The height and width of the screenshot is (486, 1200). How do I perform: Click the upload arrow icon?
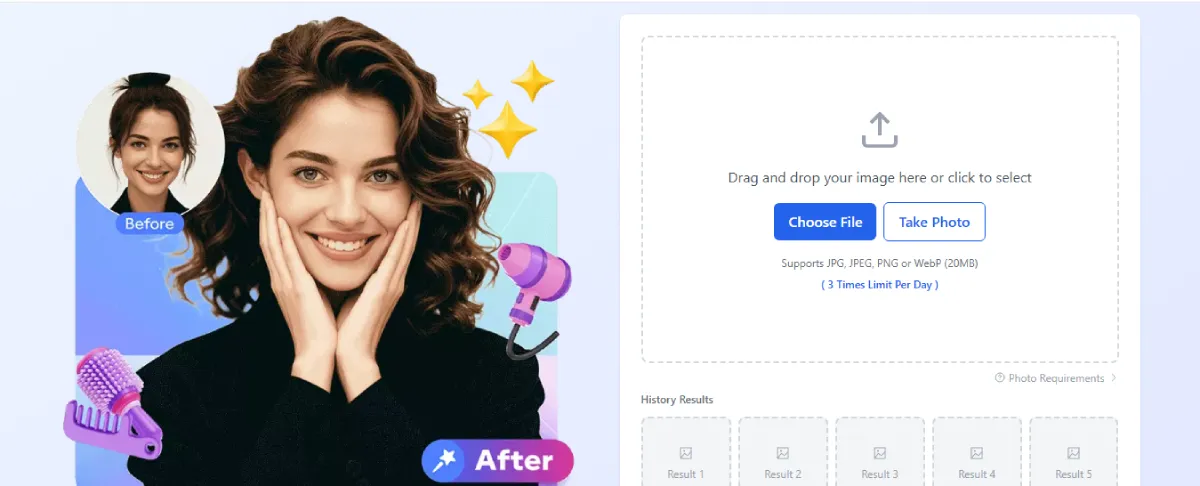click(879, 130)
